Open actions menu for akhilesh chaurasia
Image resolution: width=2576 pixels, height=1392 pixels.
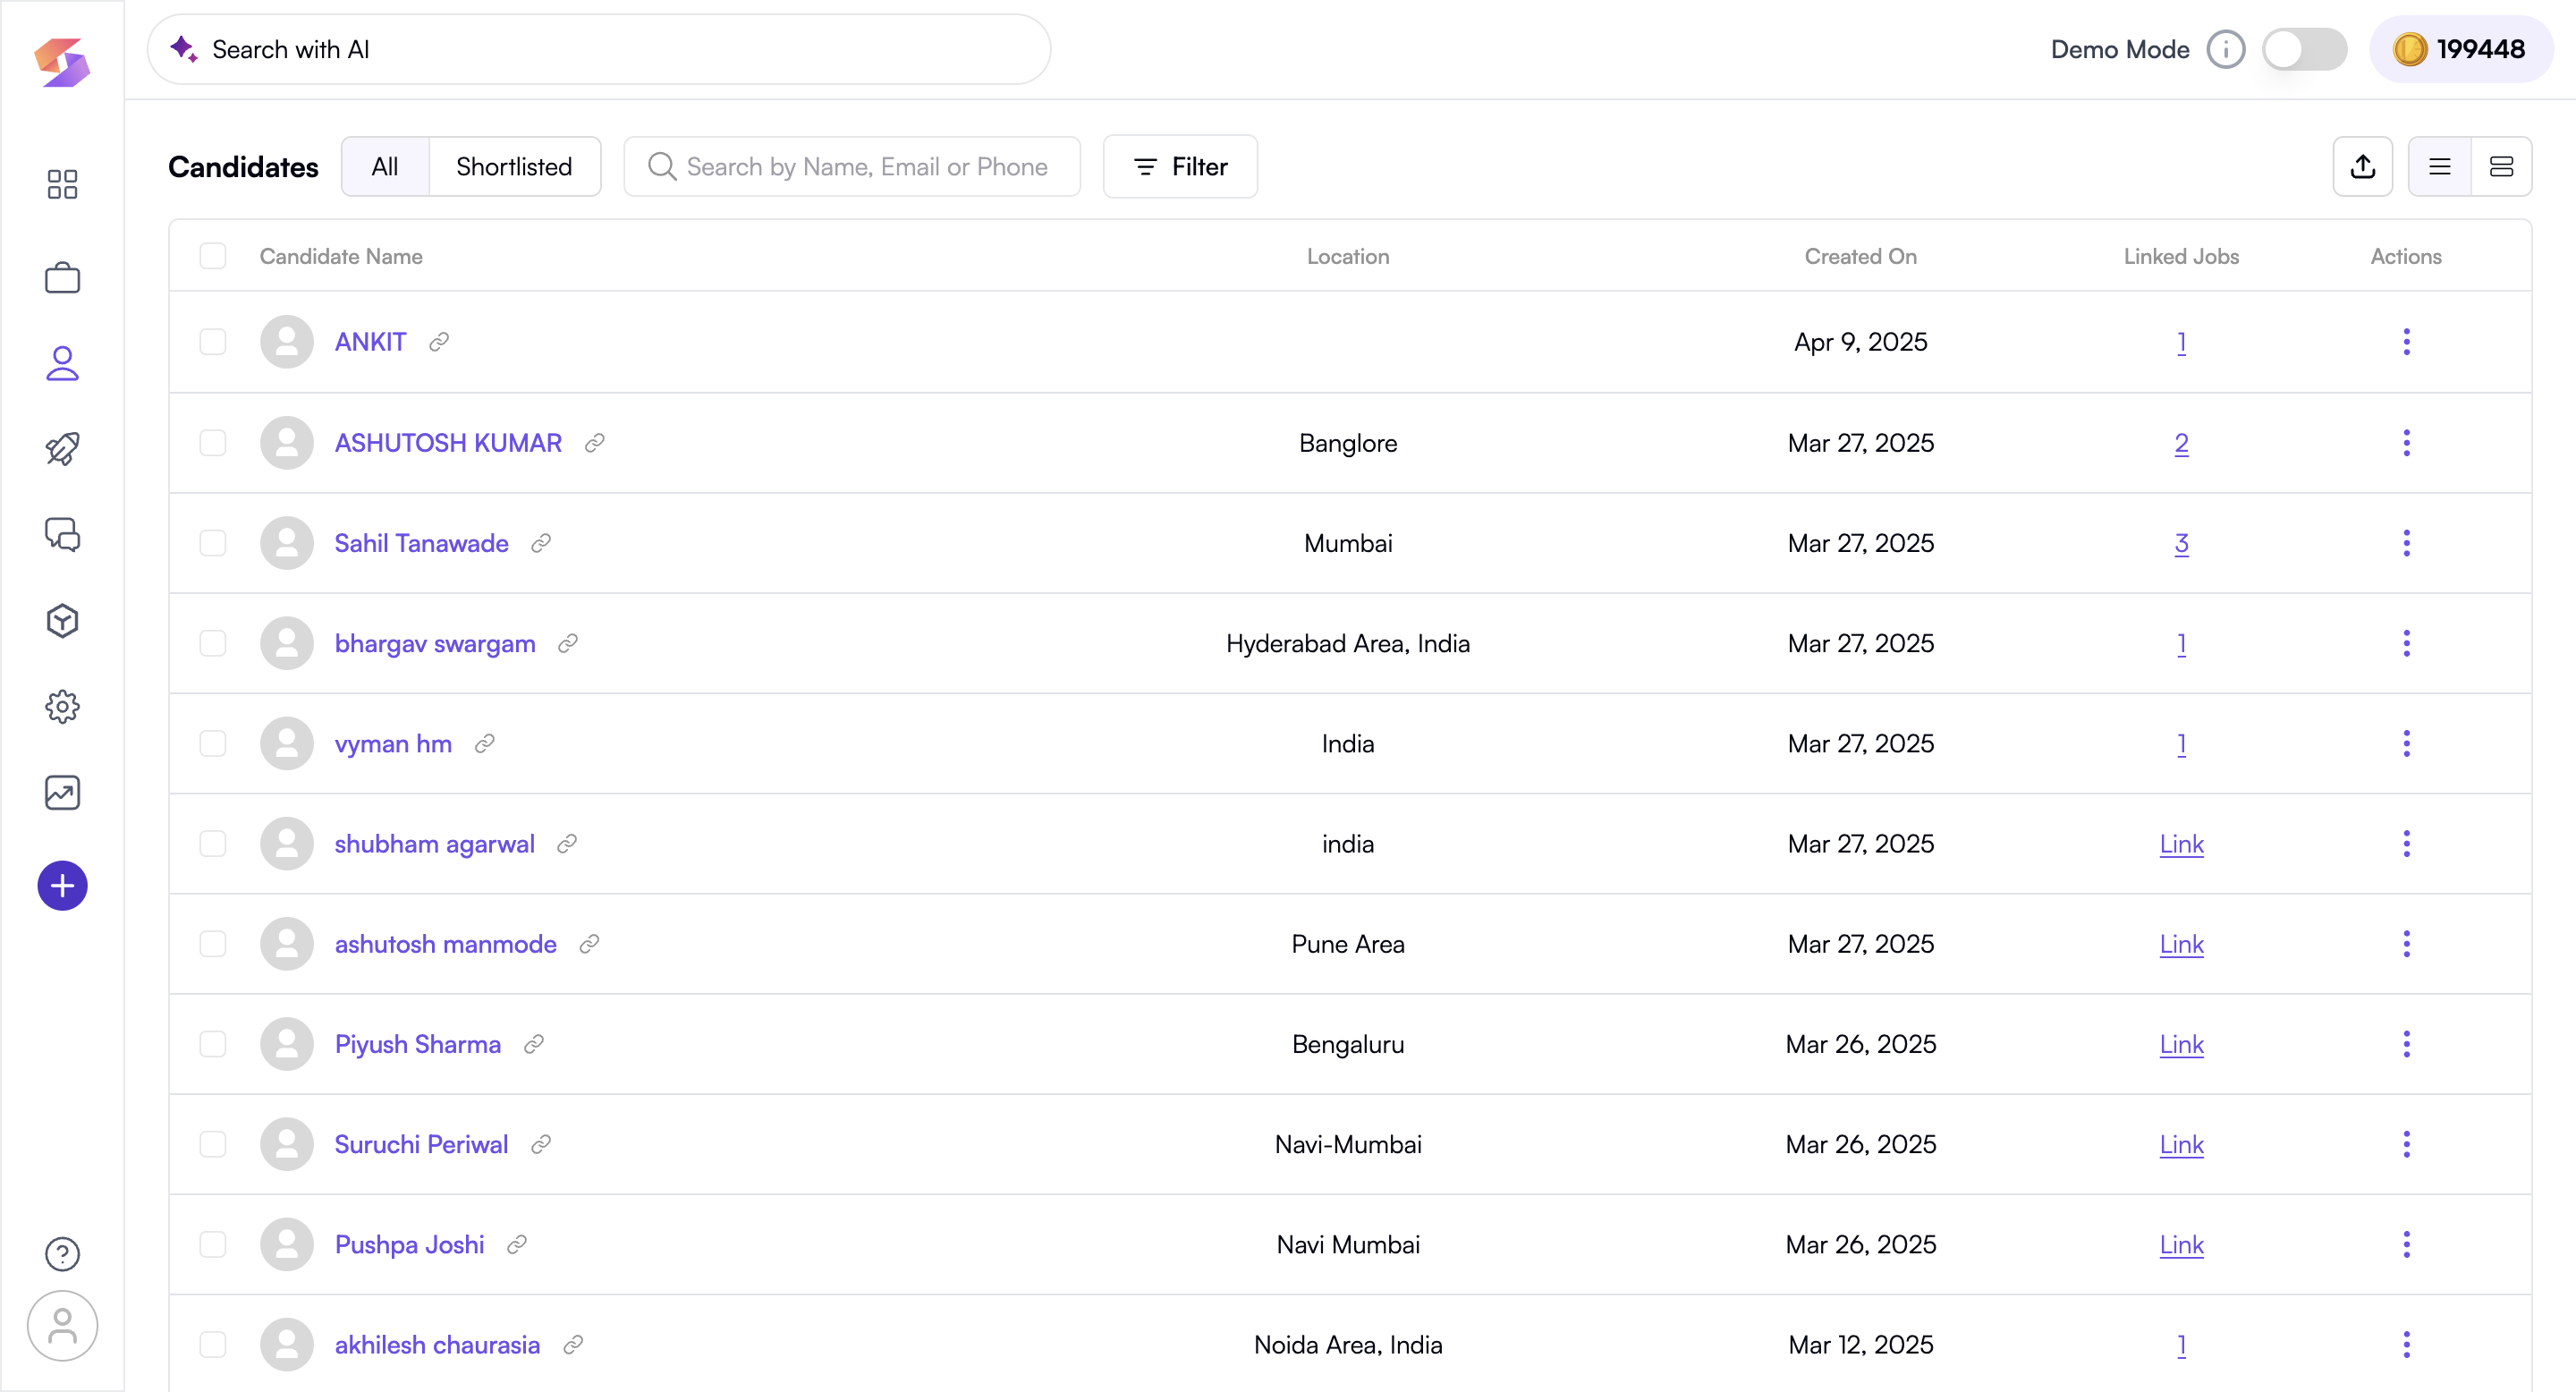click(2407, 1345)
